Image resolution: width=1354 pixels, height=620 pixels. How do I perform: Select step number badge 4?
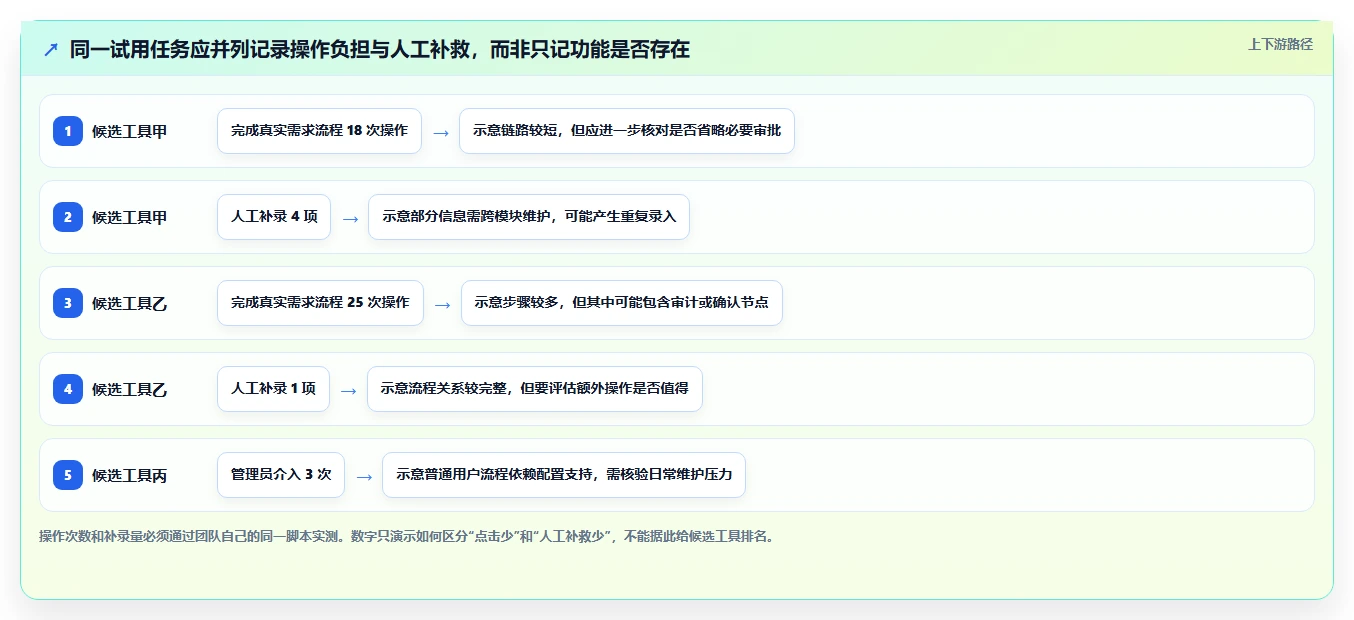click(68, 389)
